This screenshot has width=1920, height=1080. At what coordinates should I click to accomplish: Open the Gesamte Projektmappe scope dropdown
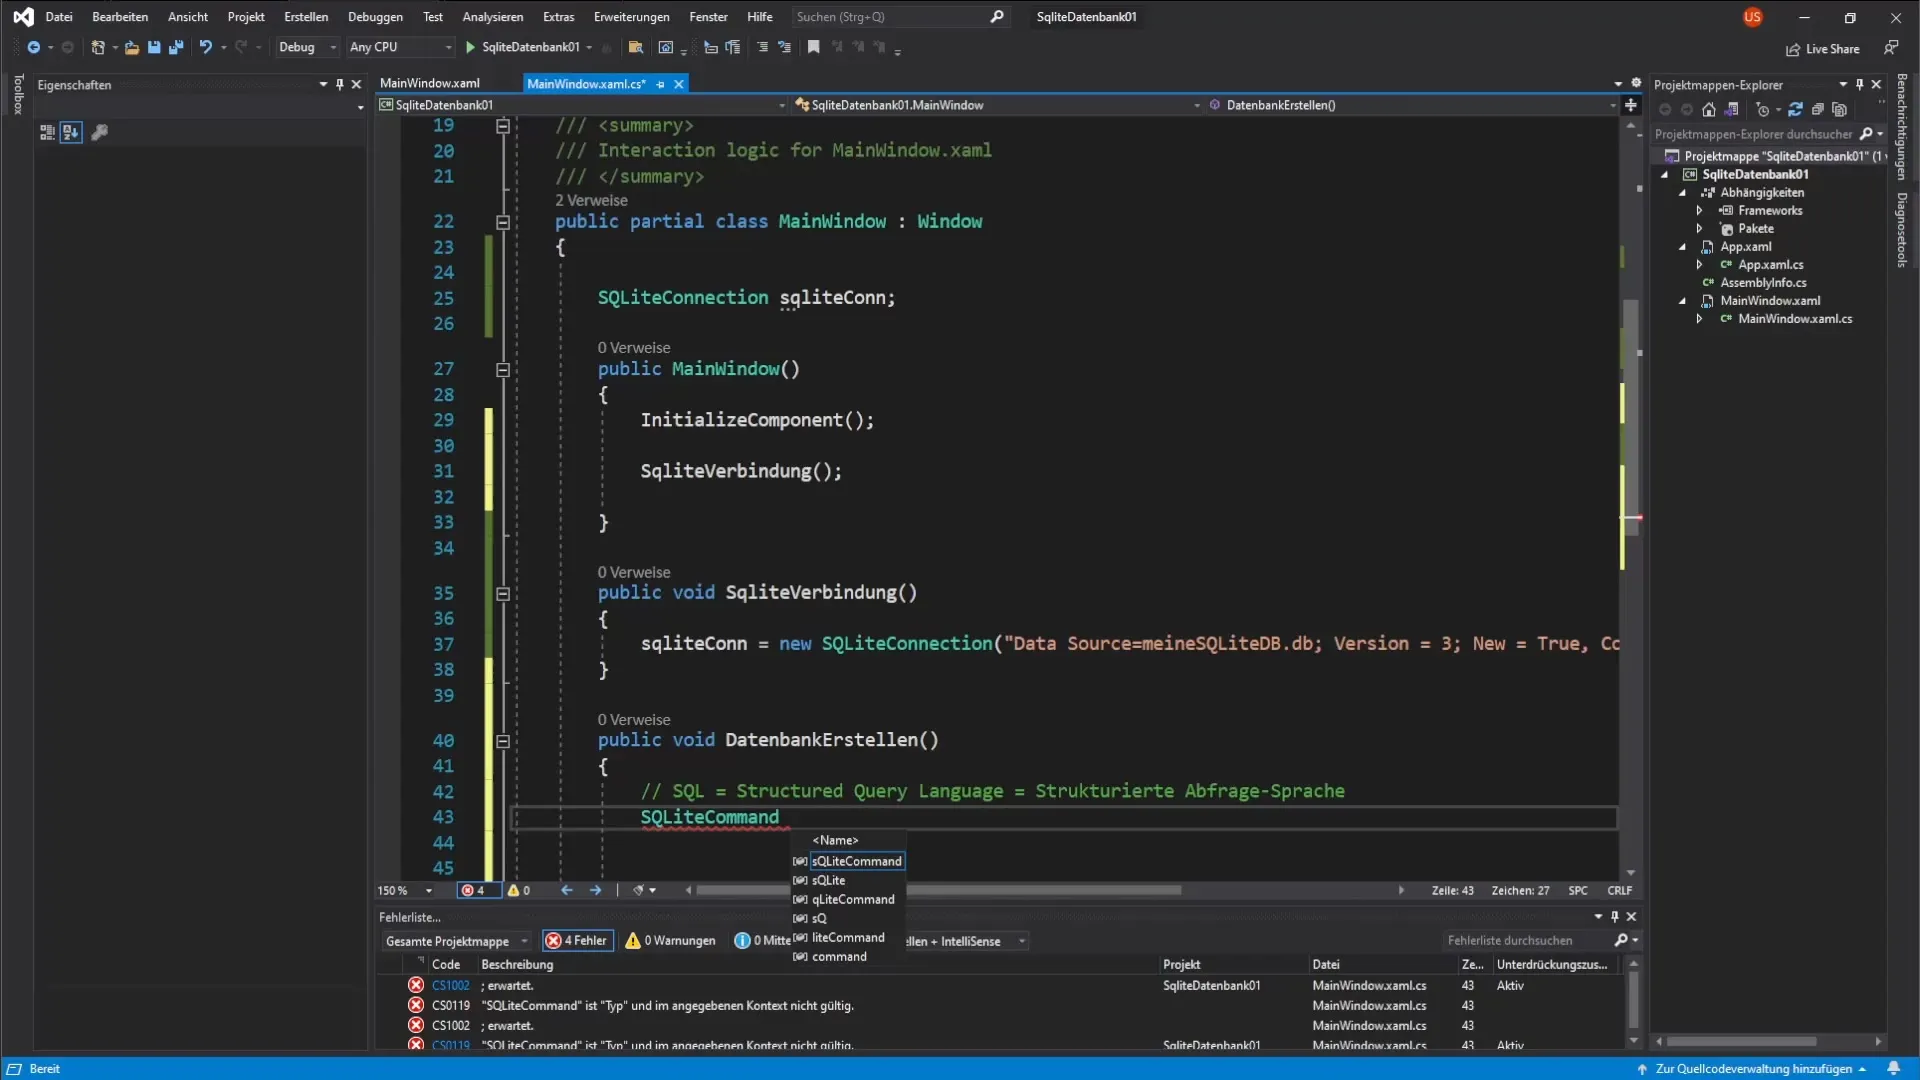(456, 941)
